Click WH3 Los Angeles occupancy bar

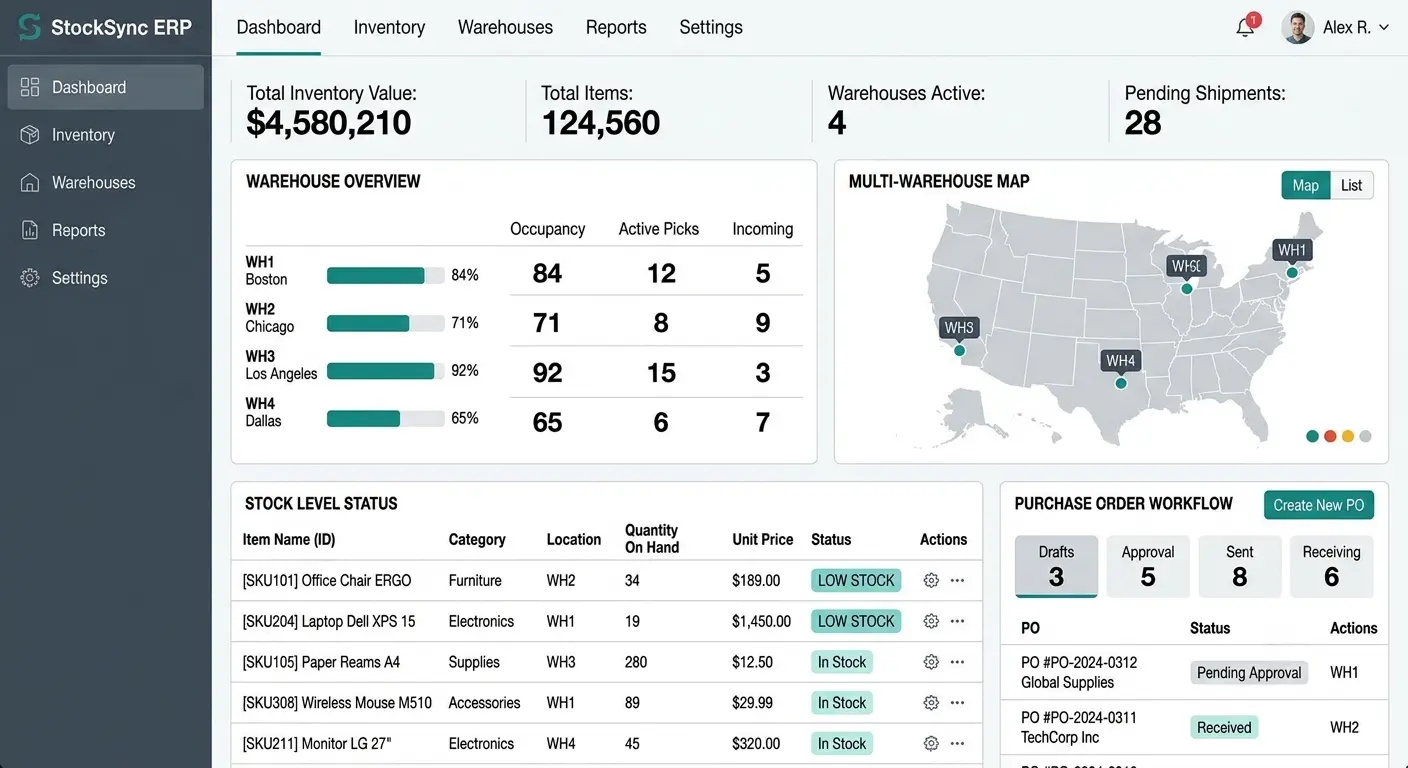point(386,371)
